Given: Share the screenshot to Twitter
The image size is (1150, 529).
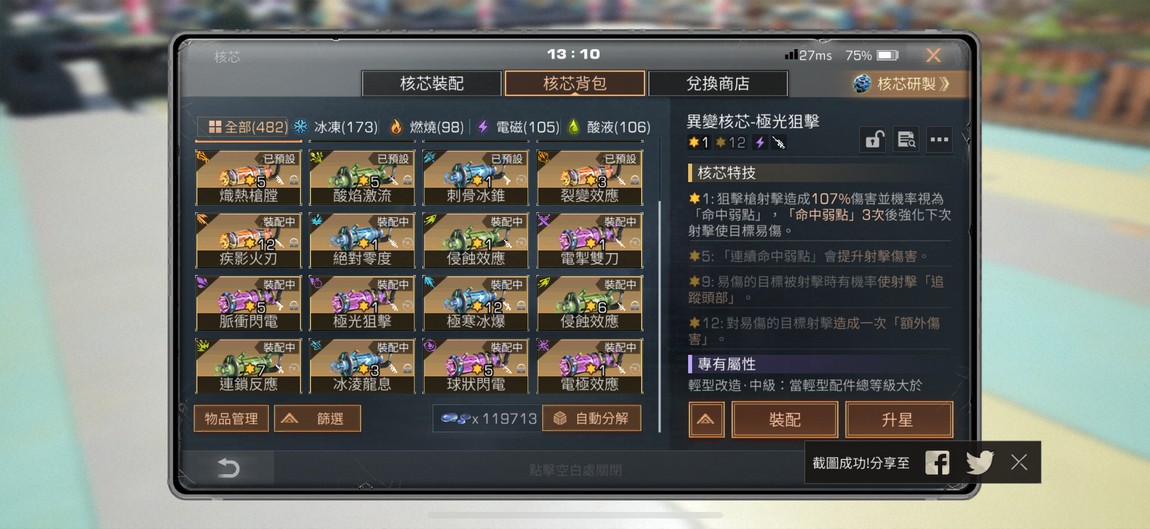Looking at the screenshot, I should point(980,462).
